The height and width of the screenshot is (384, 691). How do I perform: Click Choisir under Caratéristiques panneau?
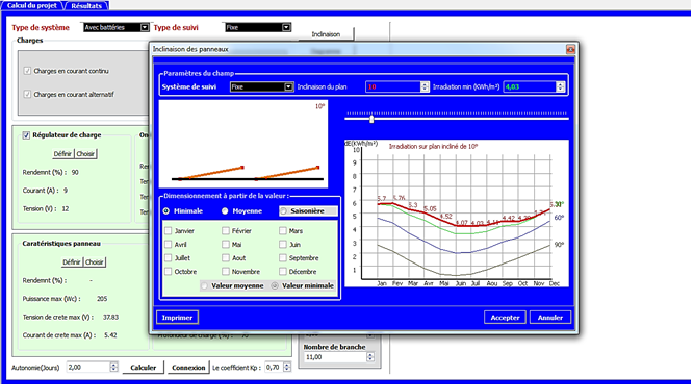coord(94,262)
